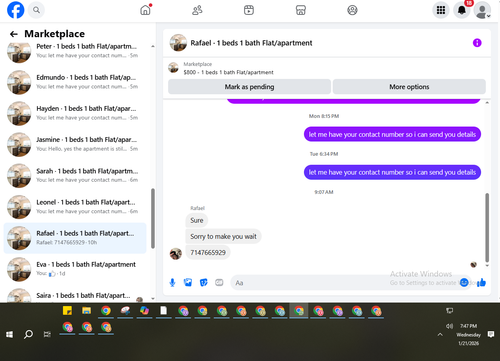Click the GIF picker icon
This screenshot has height=361, width=500.
click(219, 283)
